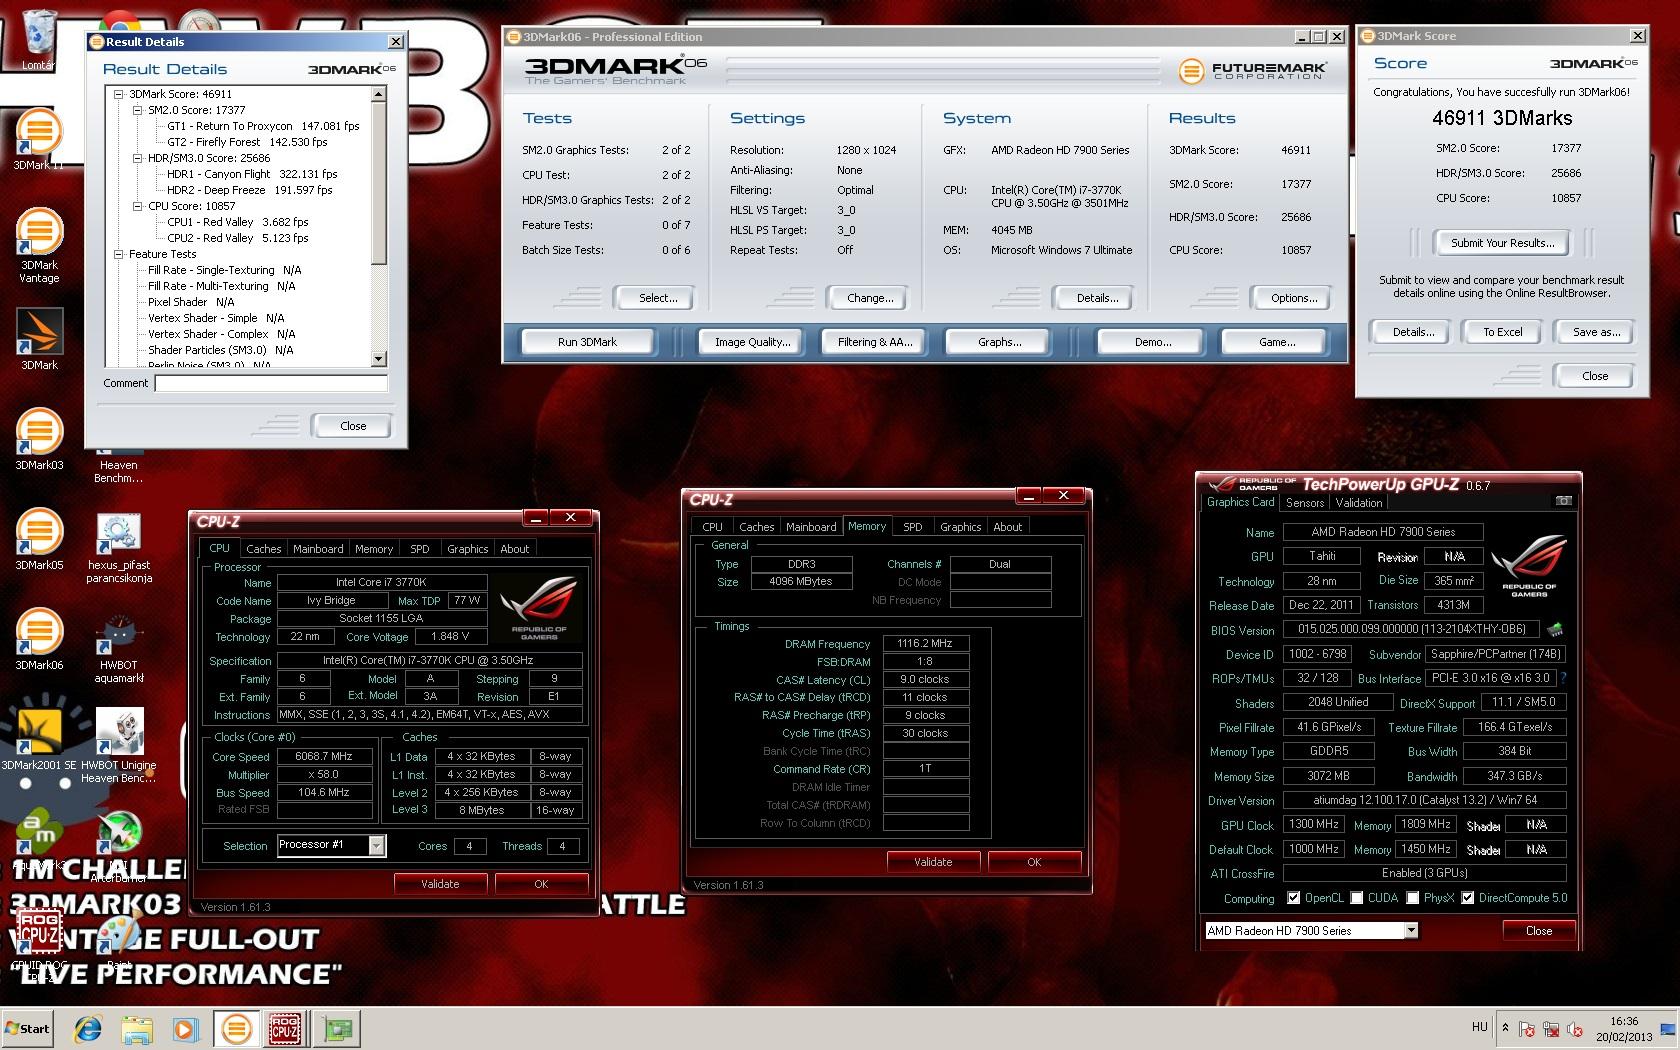Click the Bus Interface question mark in GPU-Z
1680x1050 pixels.
point(1563,678)
